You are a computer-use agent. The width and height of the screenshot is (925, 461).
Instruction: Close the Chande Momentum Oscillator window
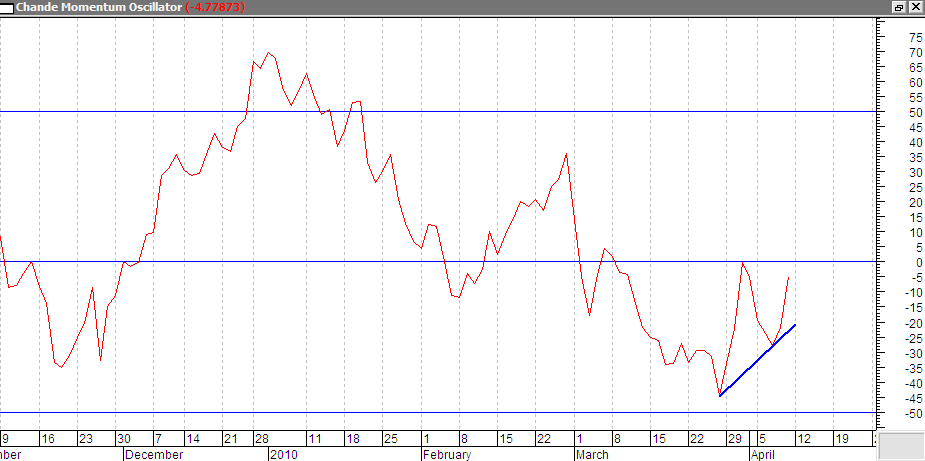coord(914,7)
